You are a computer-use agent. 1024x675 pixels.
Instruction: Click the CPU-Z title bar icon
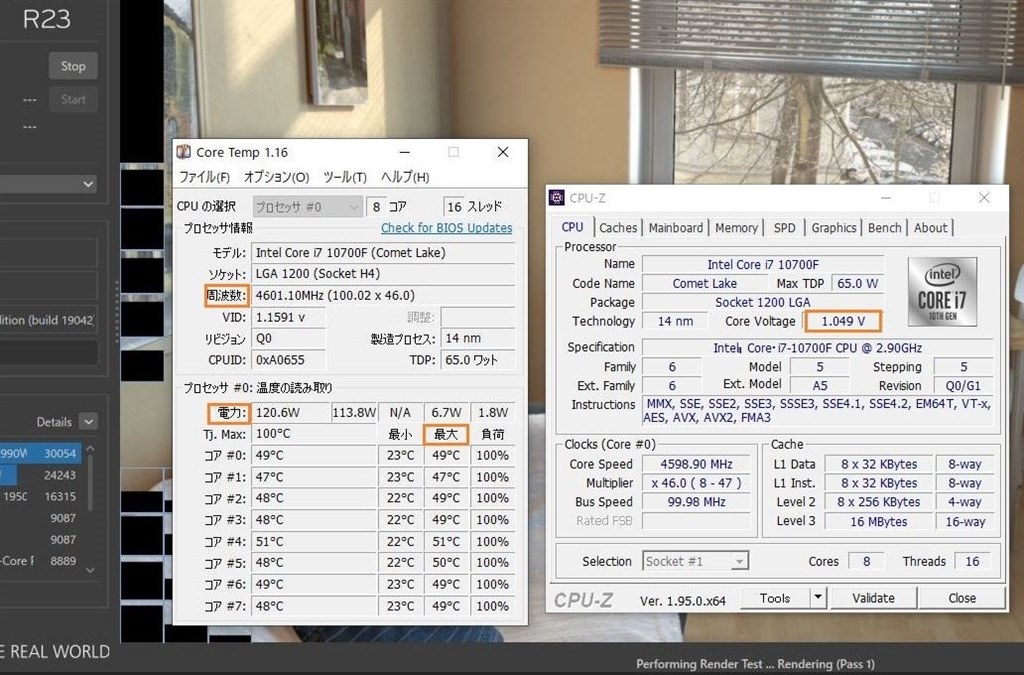coord(557,198)
